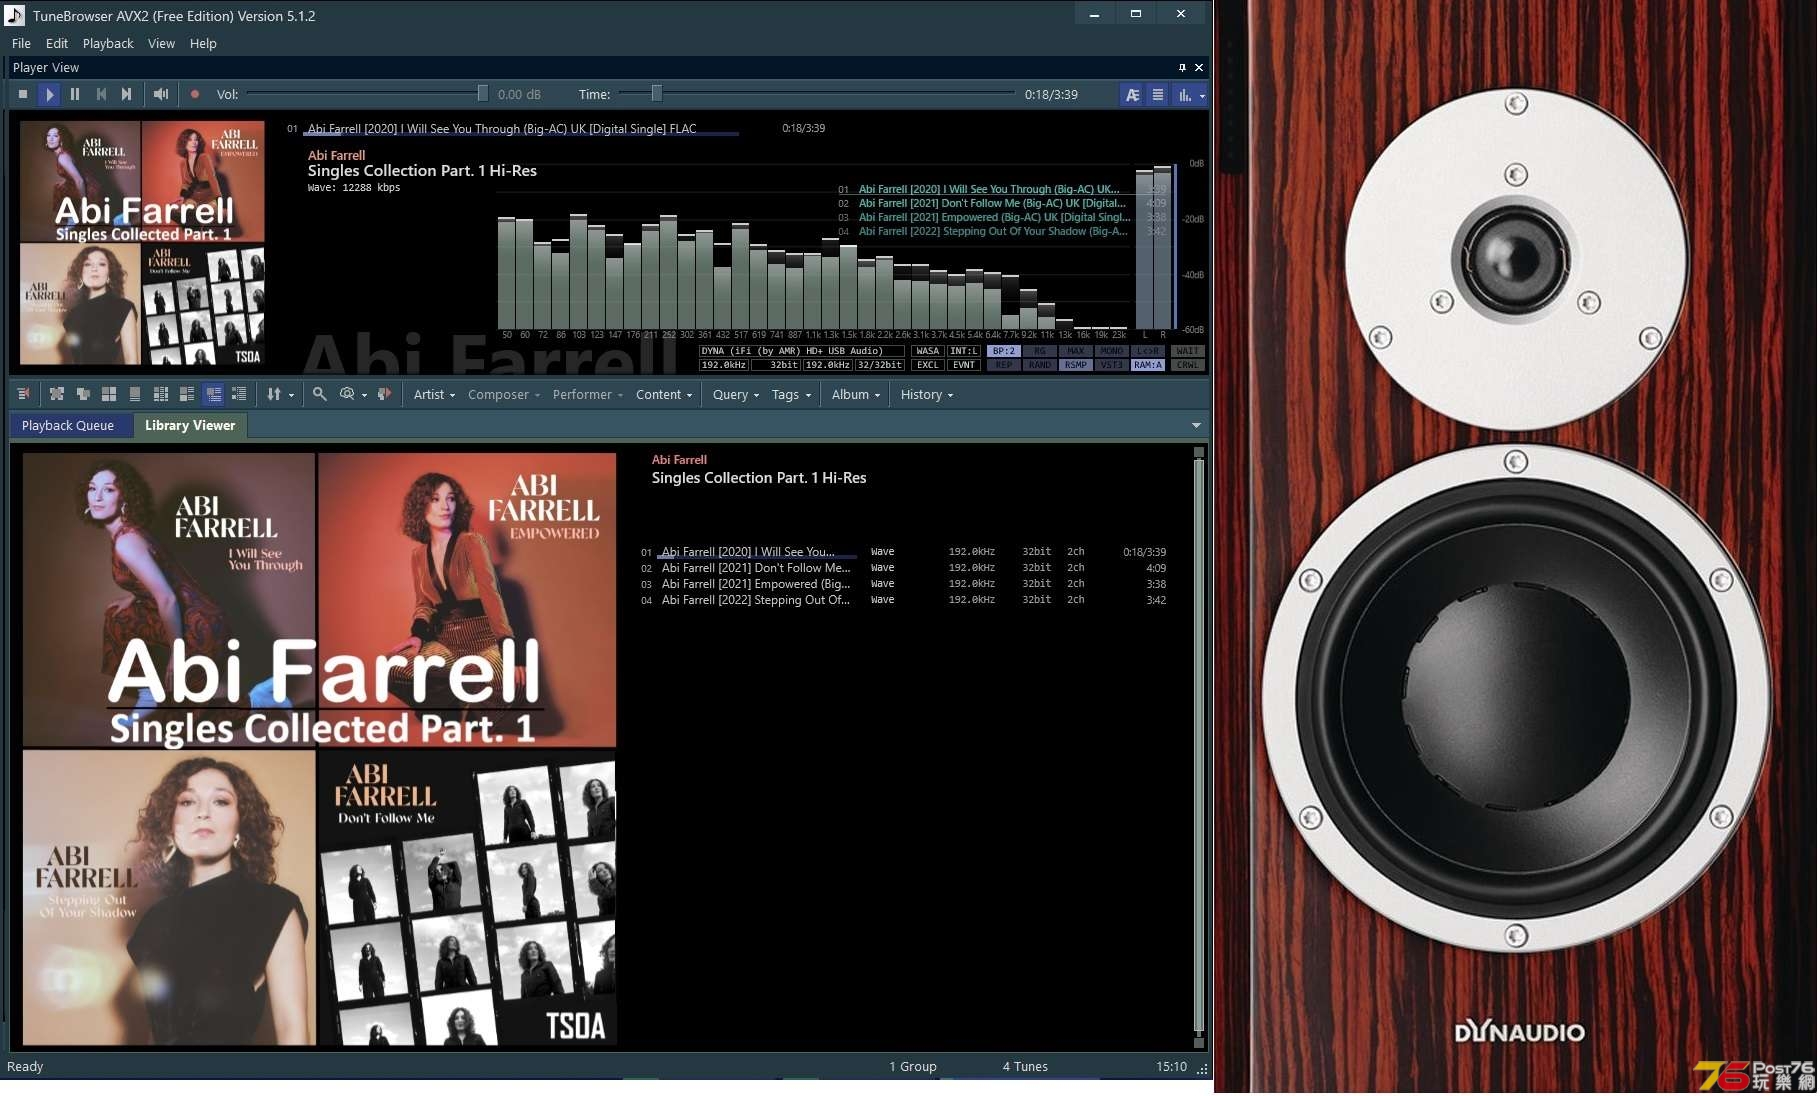Click the Play button in Player View
This screenshot has width=1820, height=1096.
pos(49,94)
